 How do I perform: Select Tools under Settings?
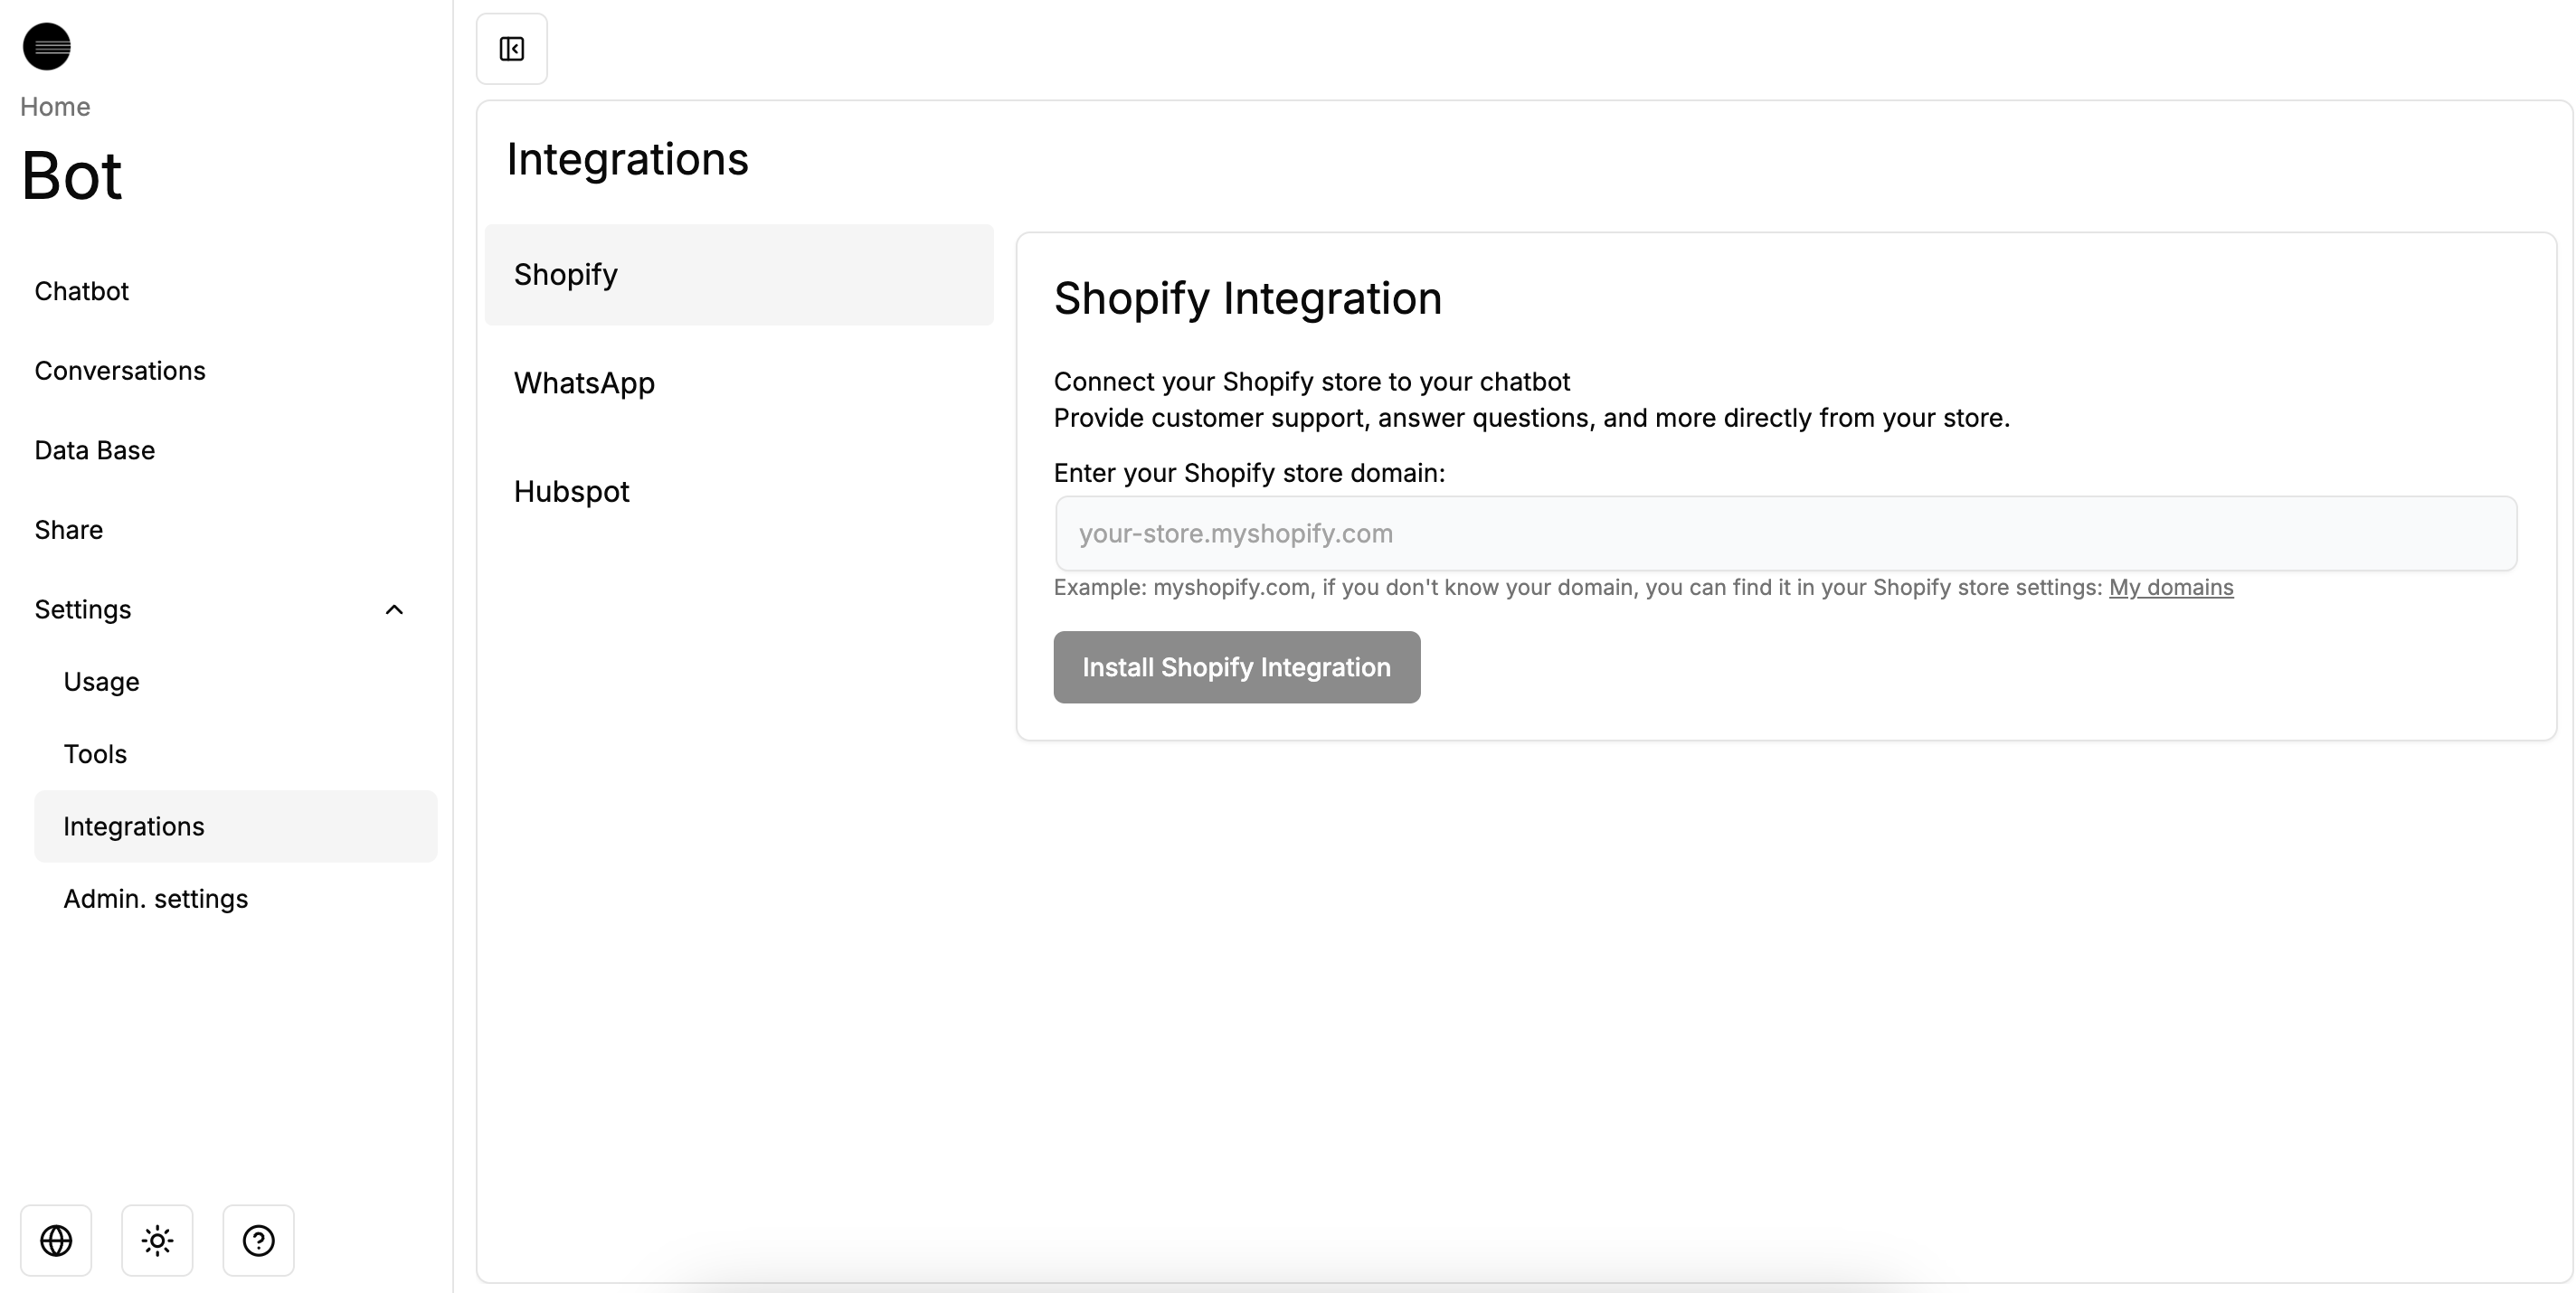[95, 753]
